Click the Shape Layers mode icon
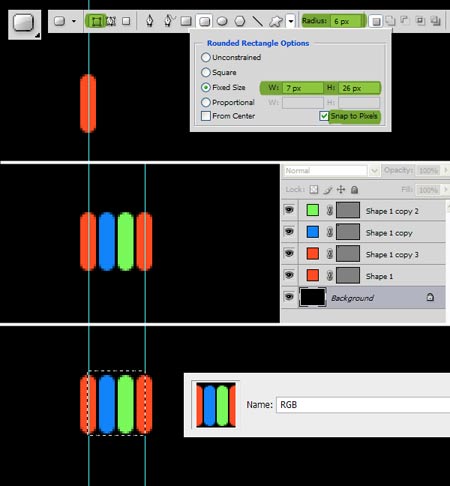 pyautogui.click(x=96, y=21)
